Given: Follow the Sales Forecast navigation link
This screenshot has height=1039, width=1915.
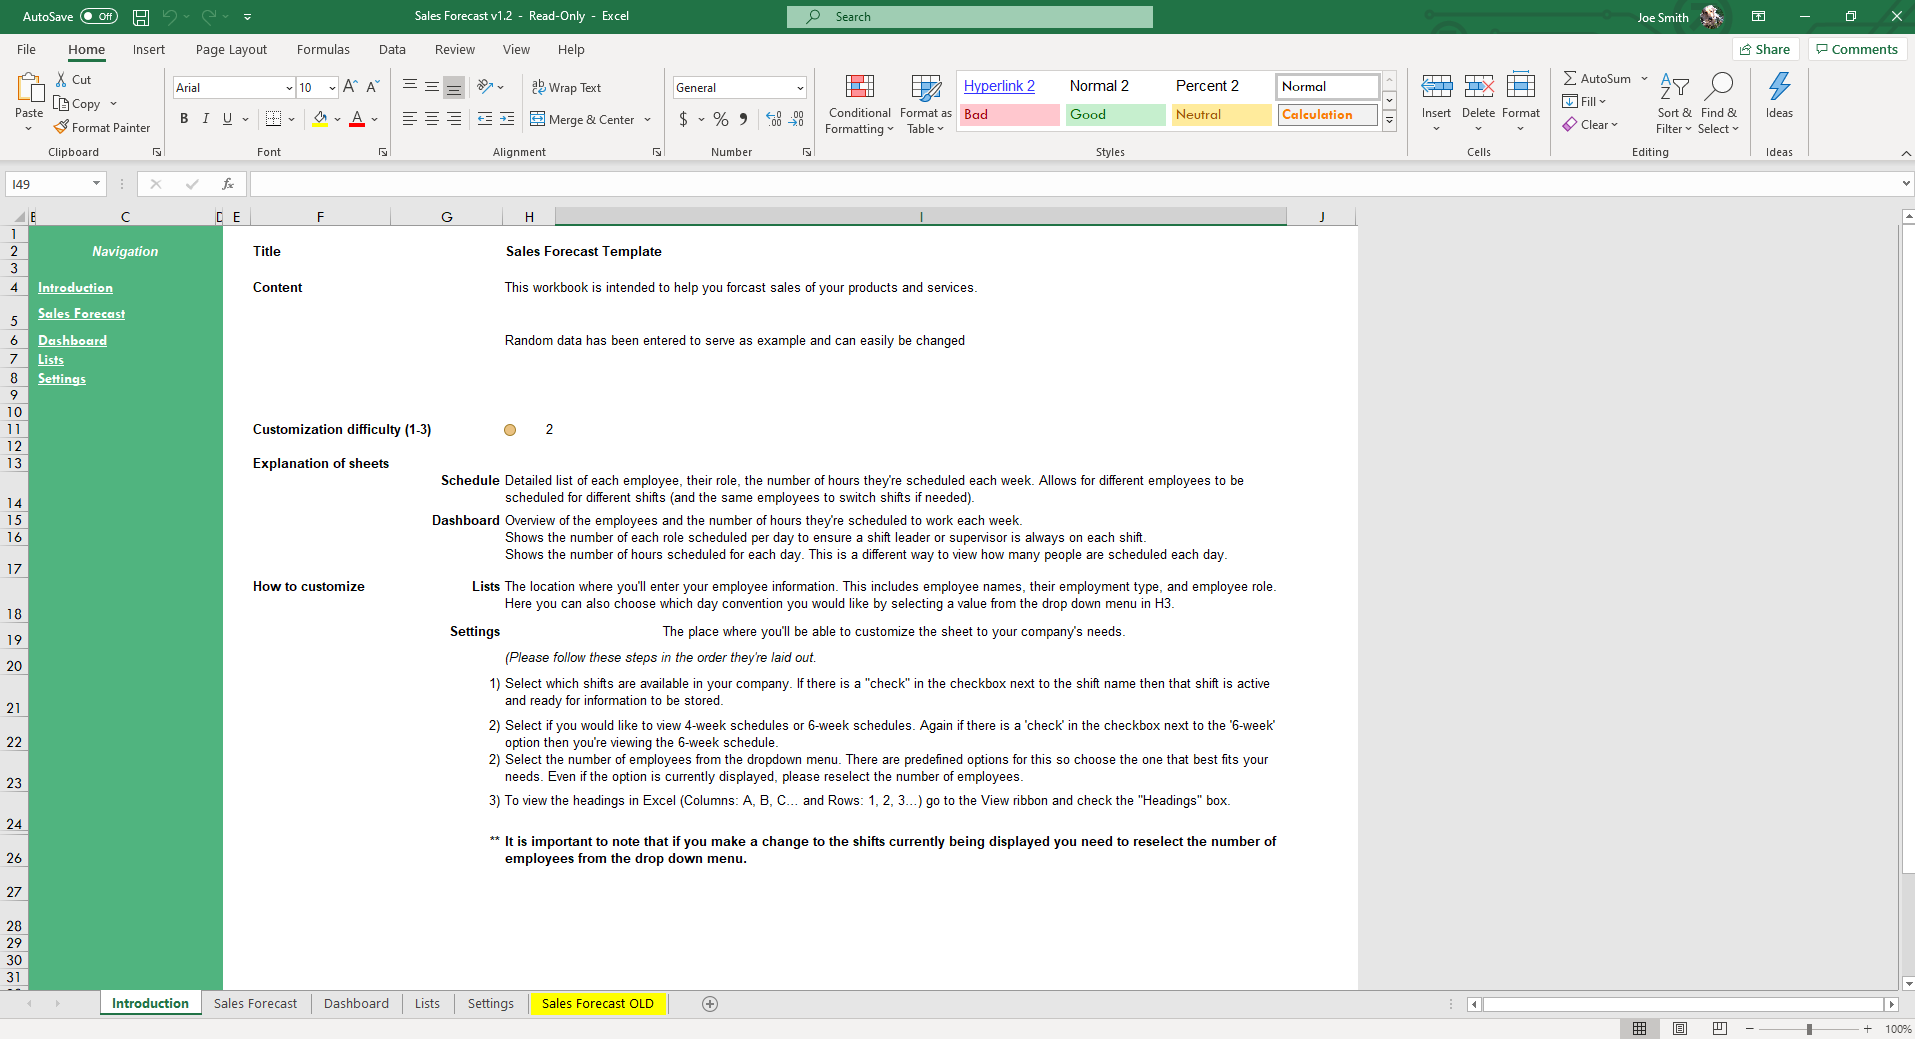Looking at the screenshot, I should (x=82, y=313).
